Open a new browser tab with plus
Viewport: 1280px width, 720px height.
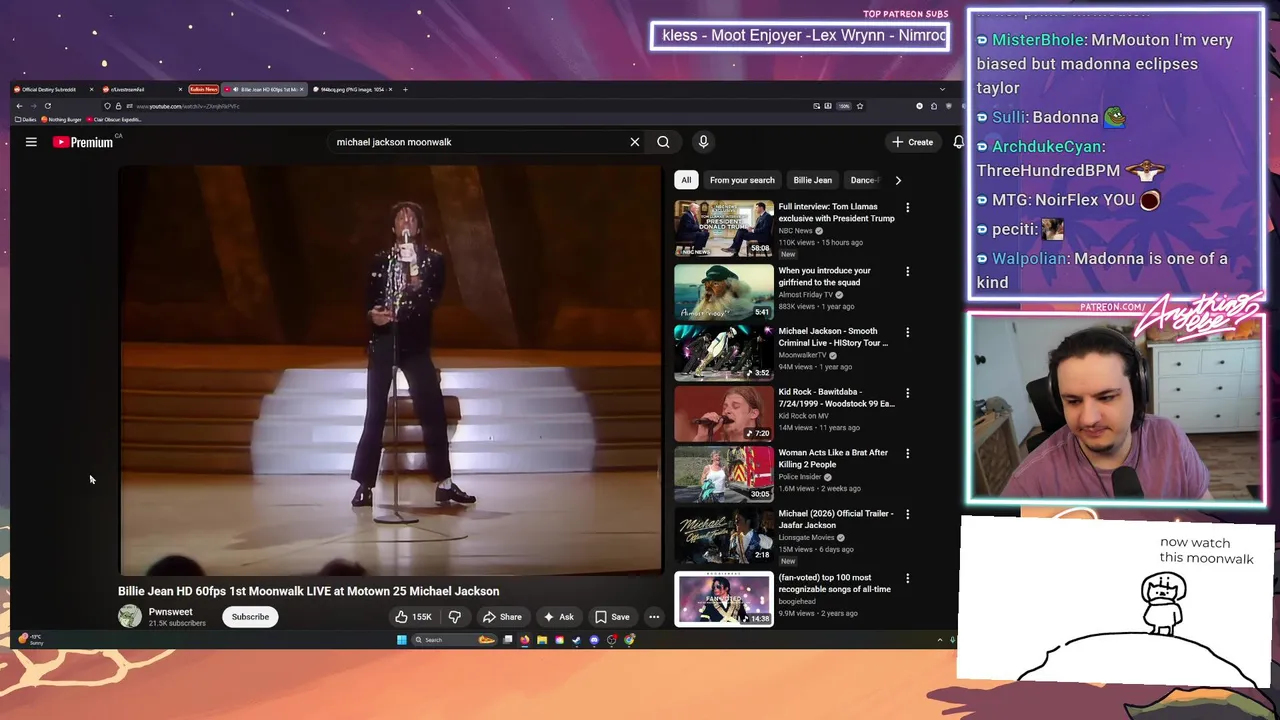tap(405, 89)
